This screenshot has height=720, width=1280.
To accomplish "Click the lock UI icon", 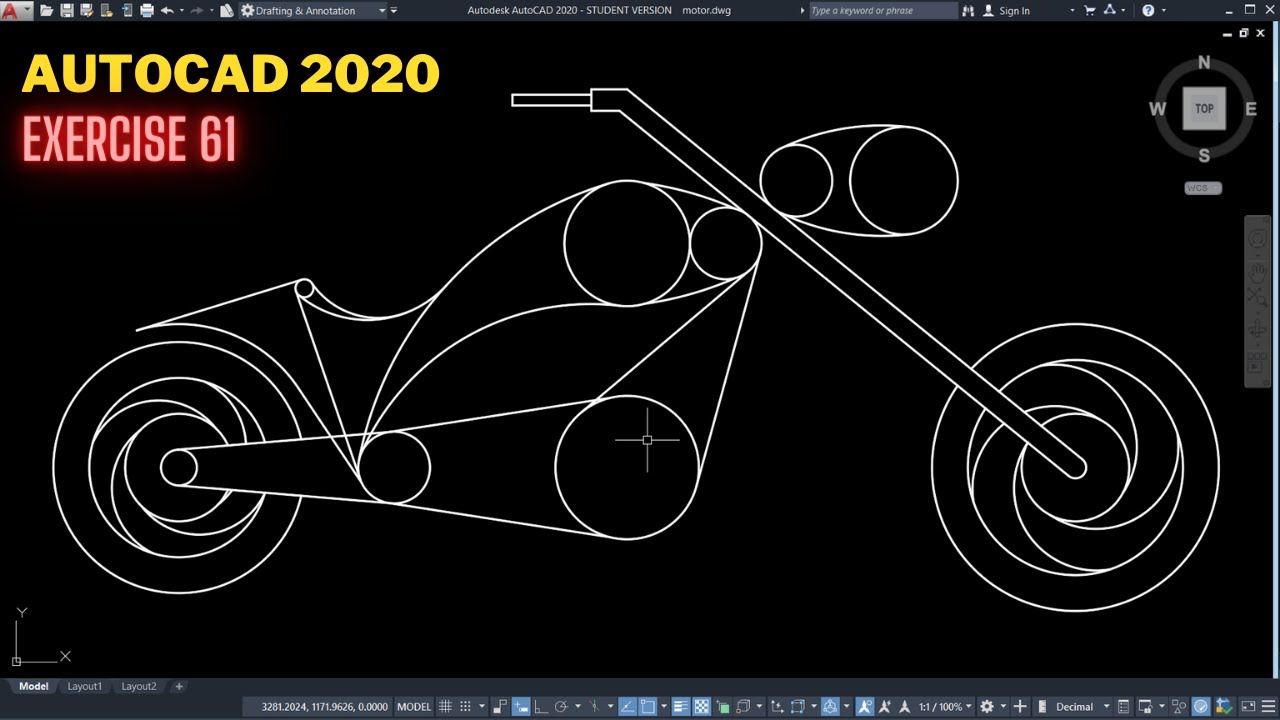I will click(1145, 707).
